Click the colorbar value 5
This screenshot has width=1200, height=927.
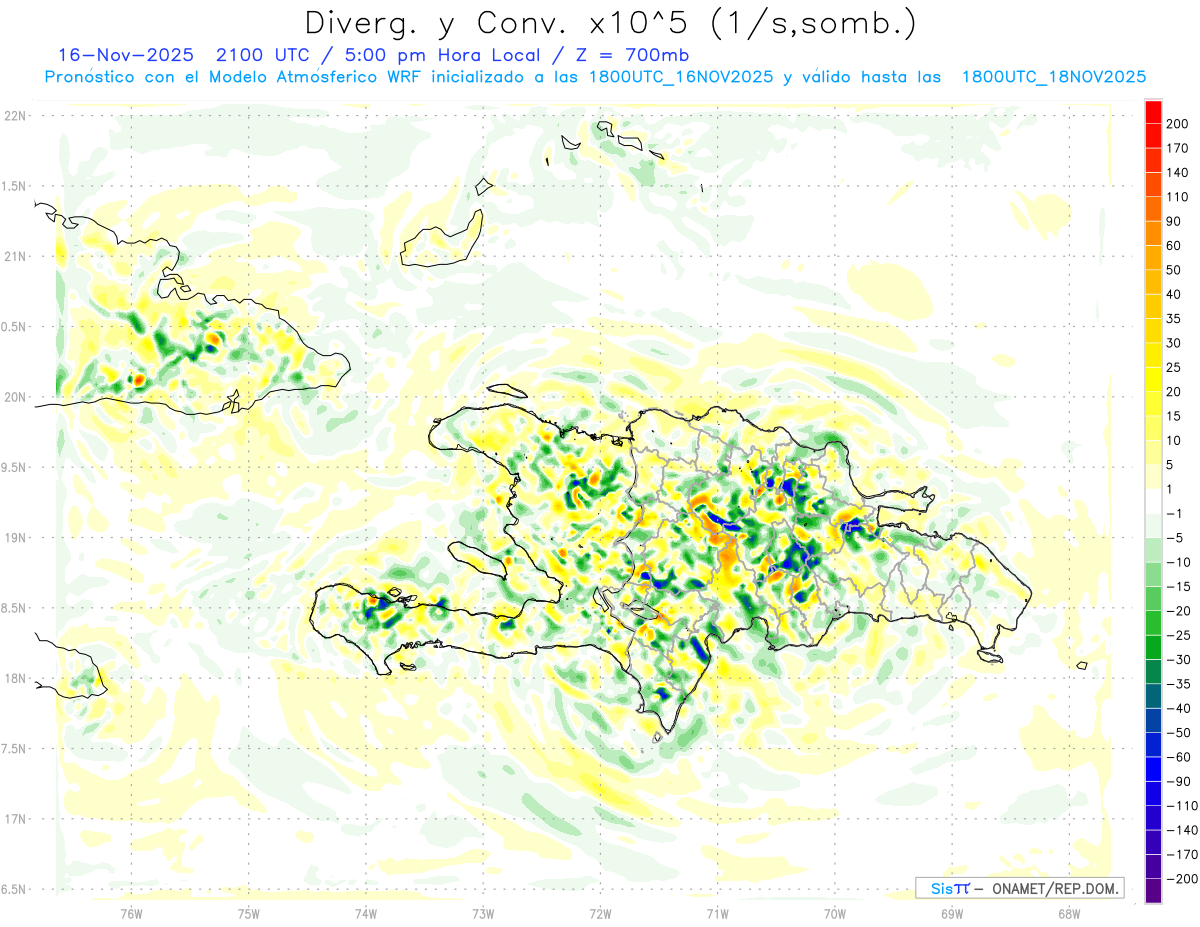[x=1171, y=465]
